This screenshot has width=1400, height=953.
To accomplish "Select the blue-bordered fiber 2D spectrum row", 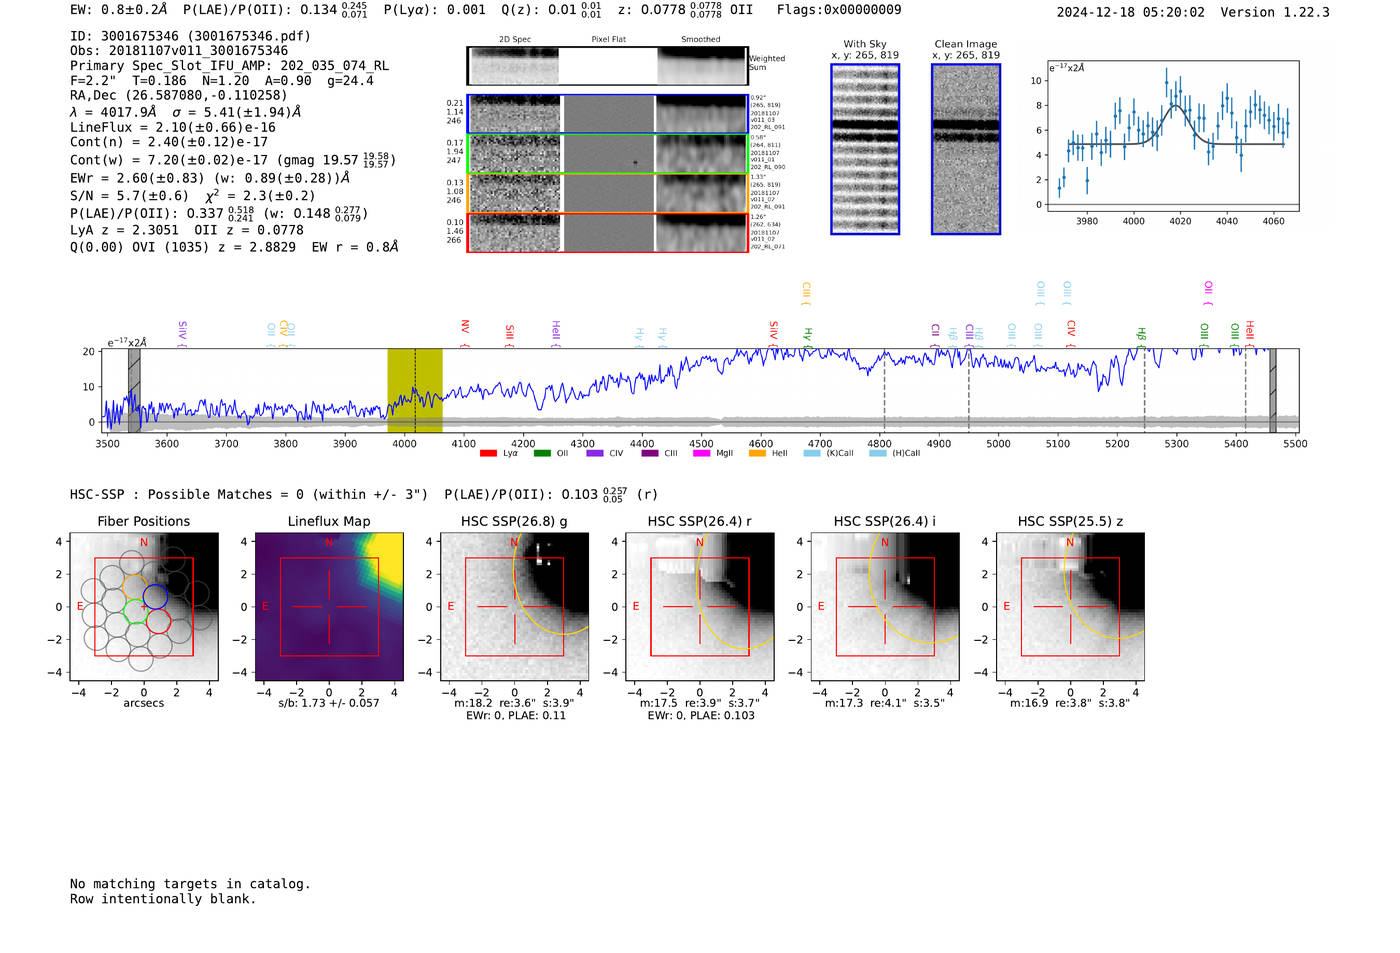I will pyautogui.click(x=607, y=114).
